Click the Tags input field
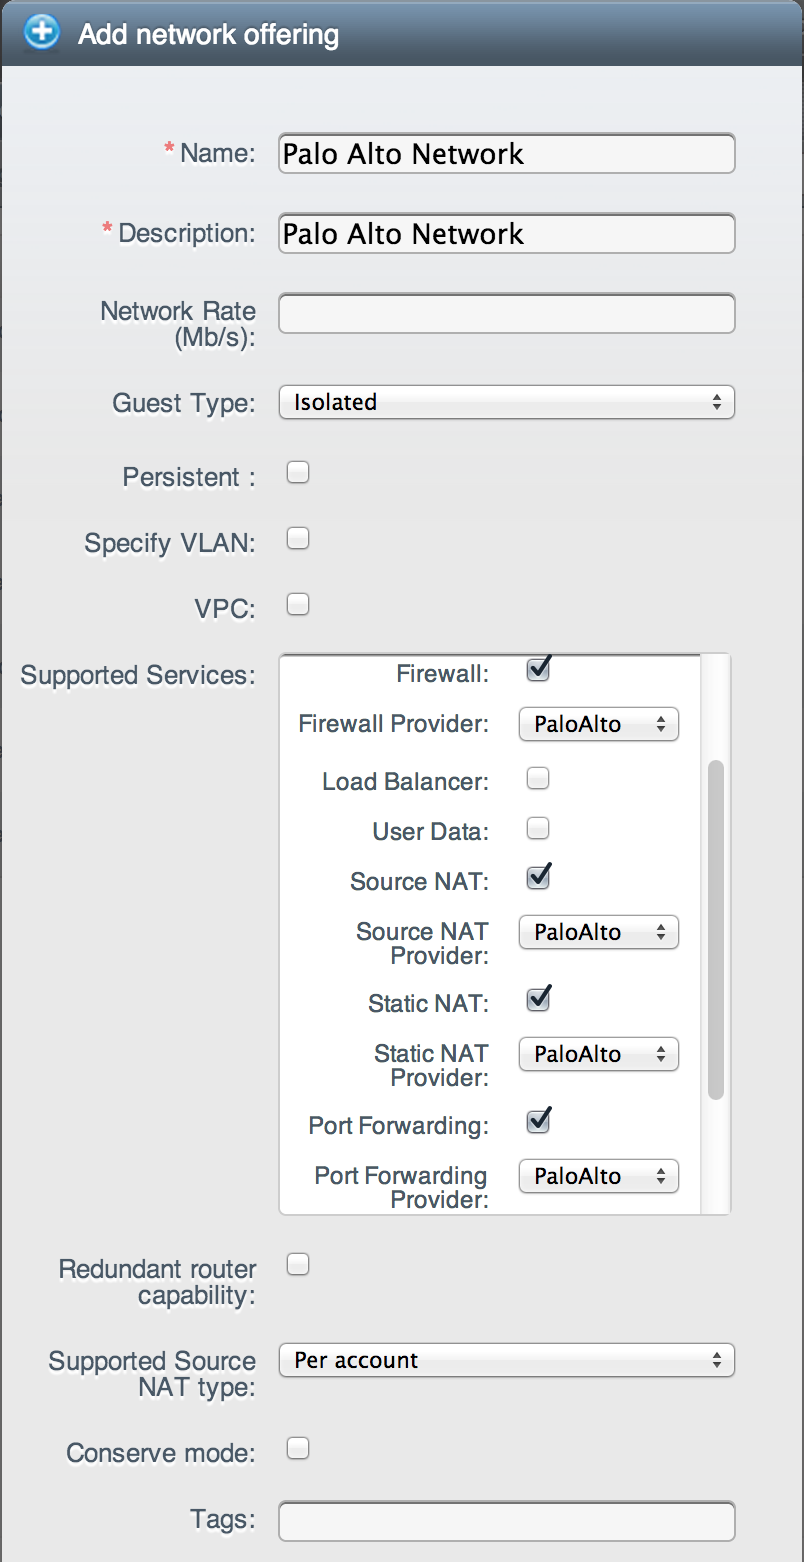Screen dimensions: 804x1562 [x=507, y=1521]
